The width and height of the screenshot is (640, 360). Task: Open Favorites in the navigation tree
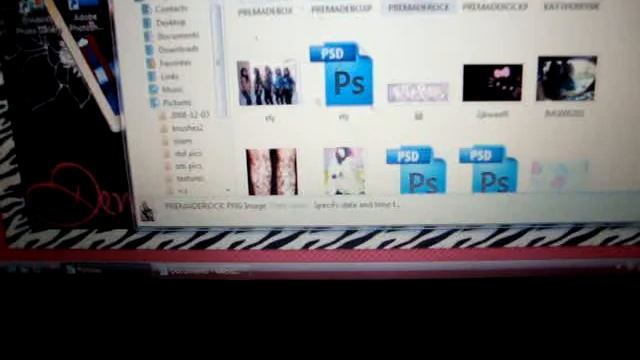tap(175, 63)
